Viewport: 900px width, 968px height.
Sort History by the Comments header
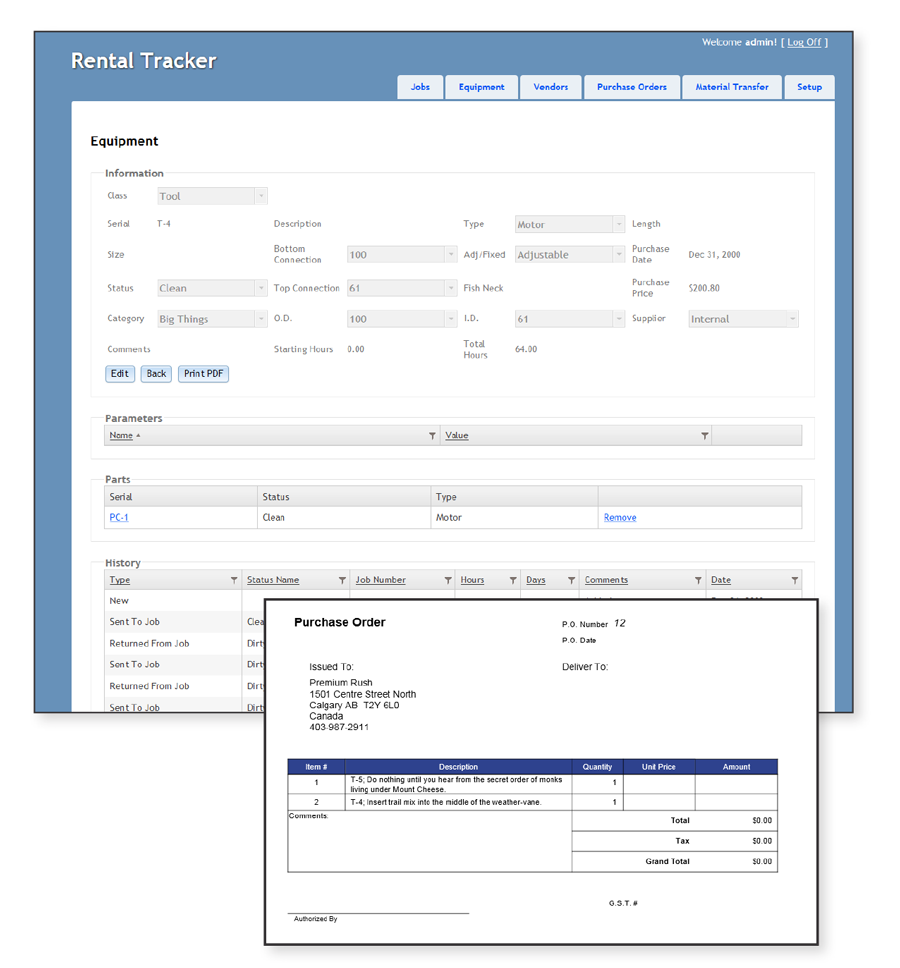tap(606, 580)
